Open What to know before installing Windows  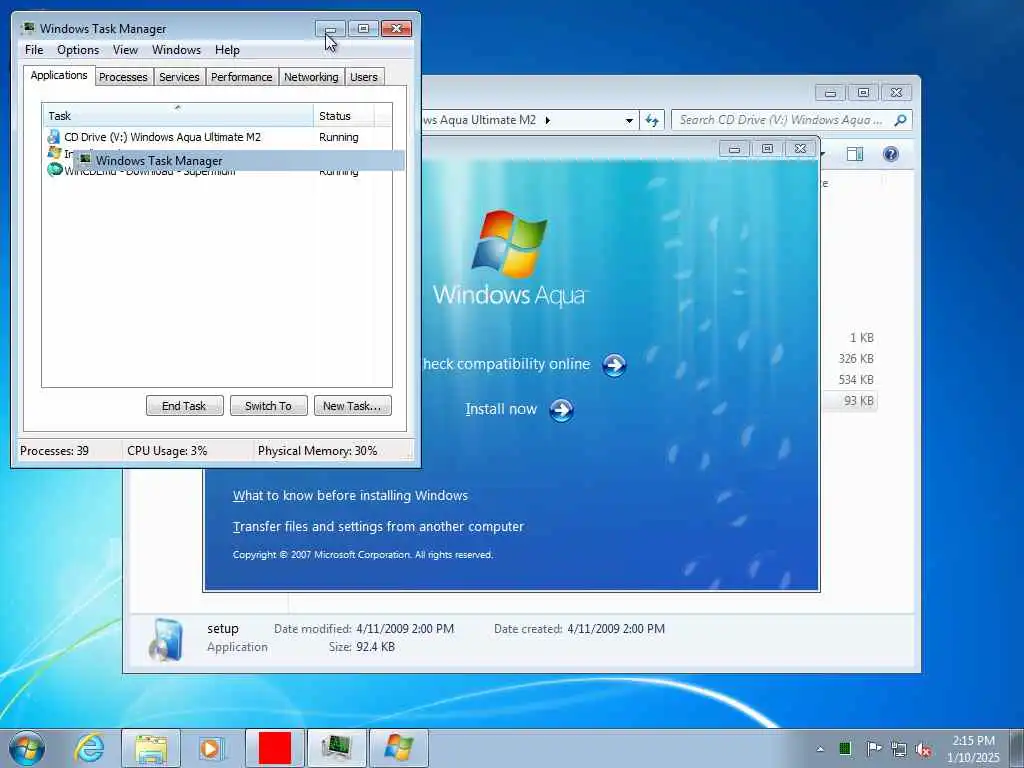pos(350,496)
